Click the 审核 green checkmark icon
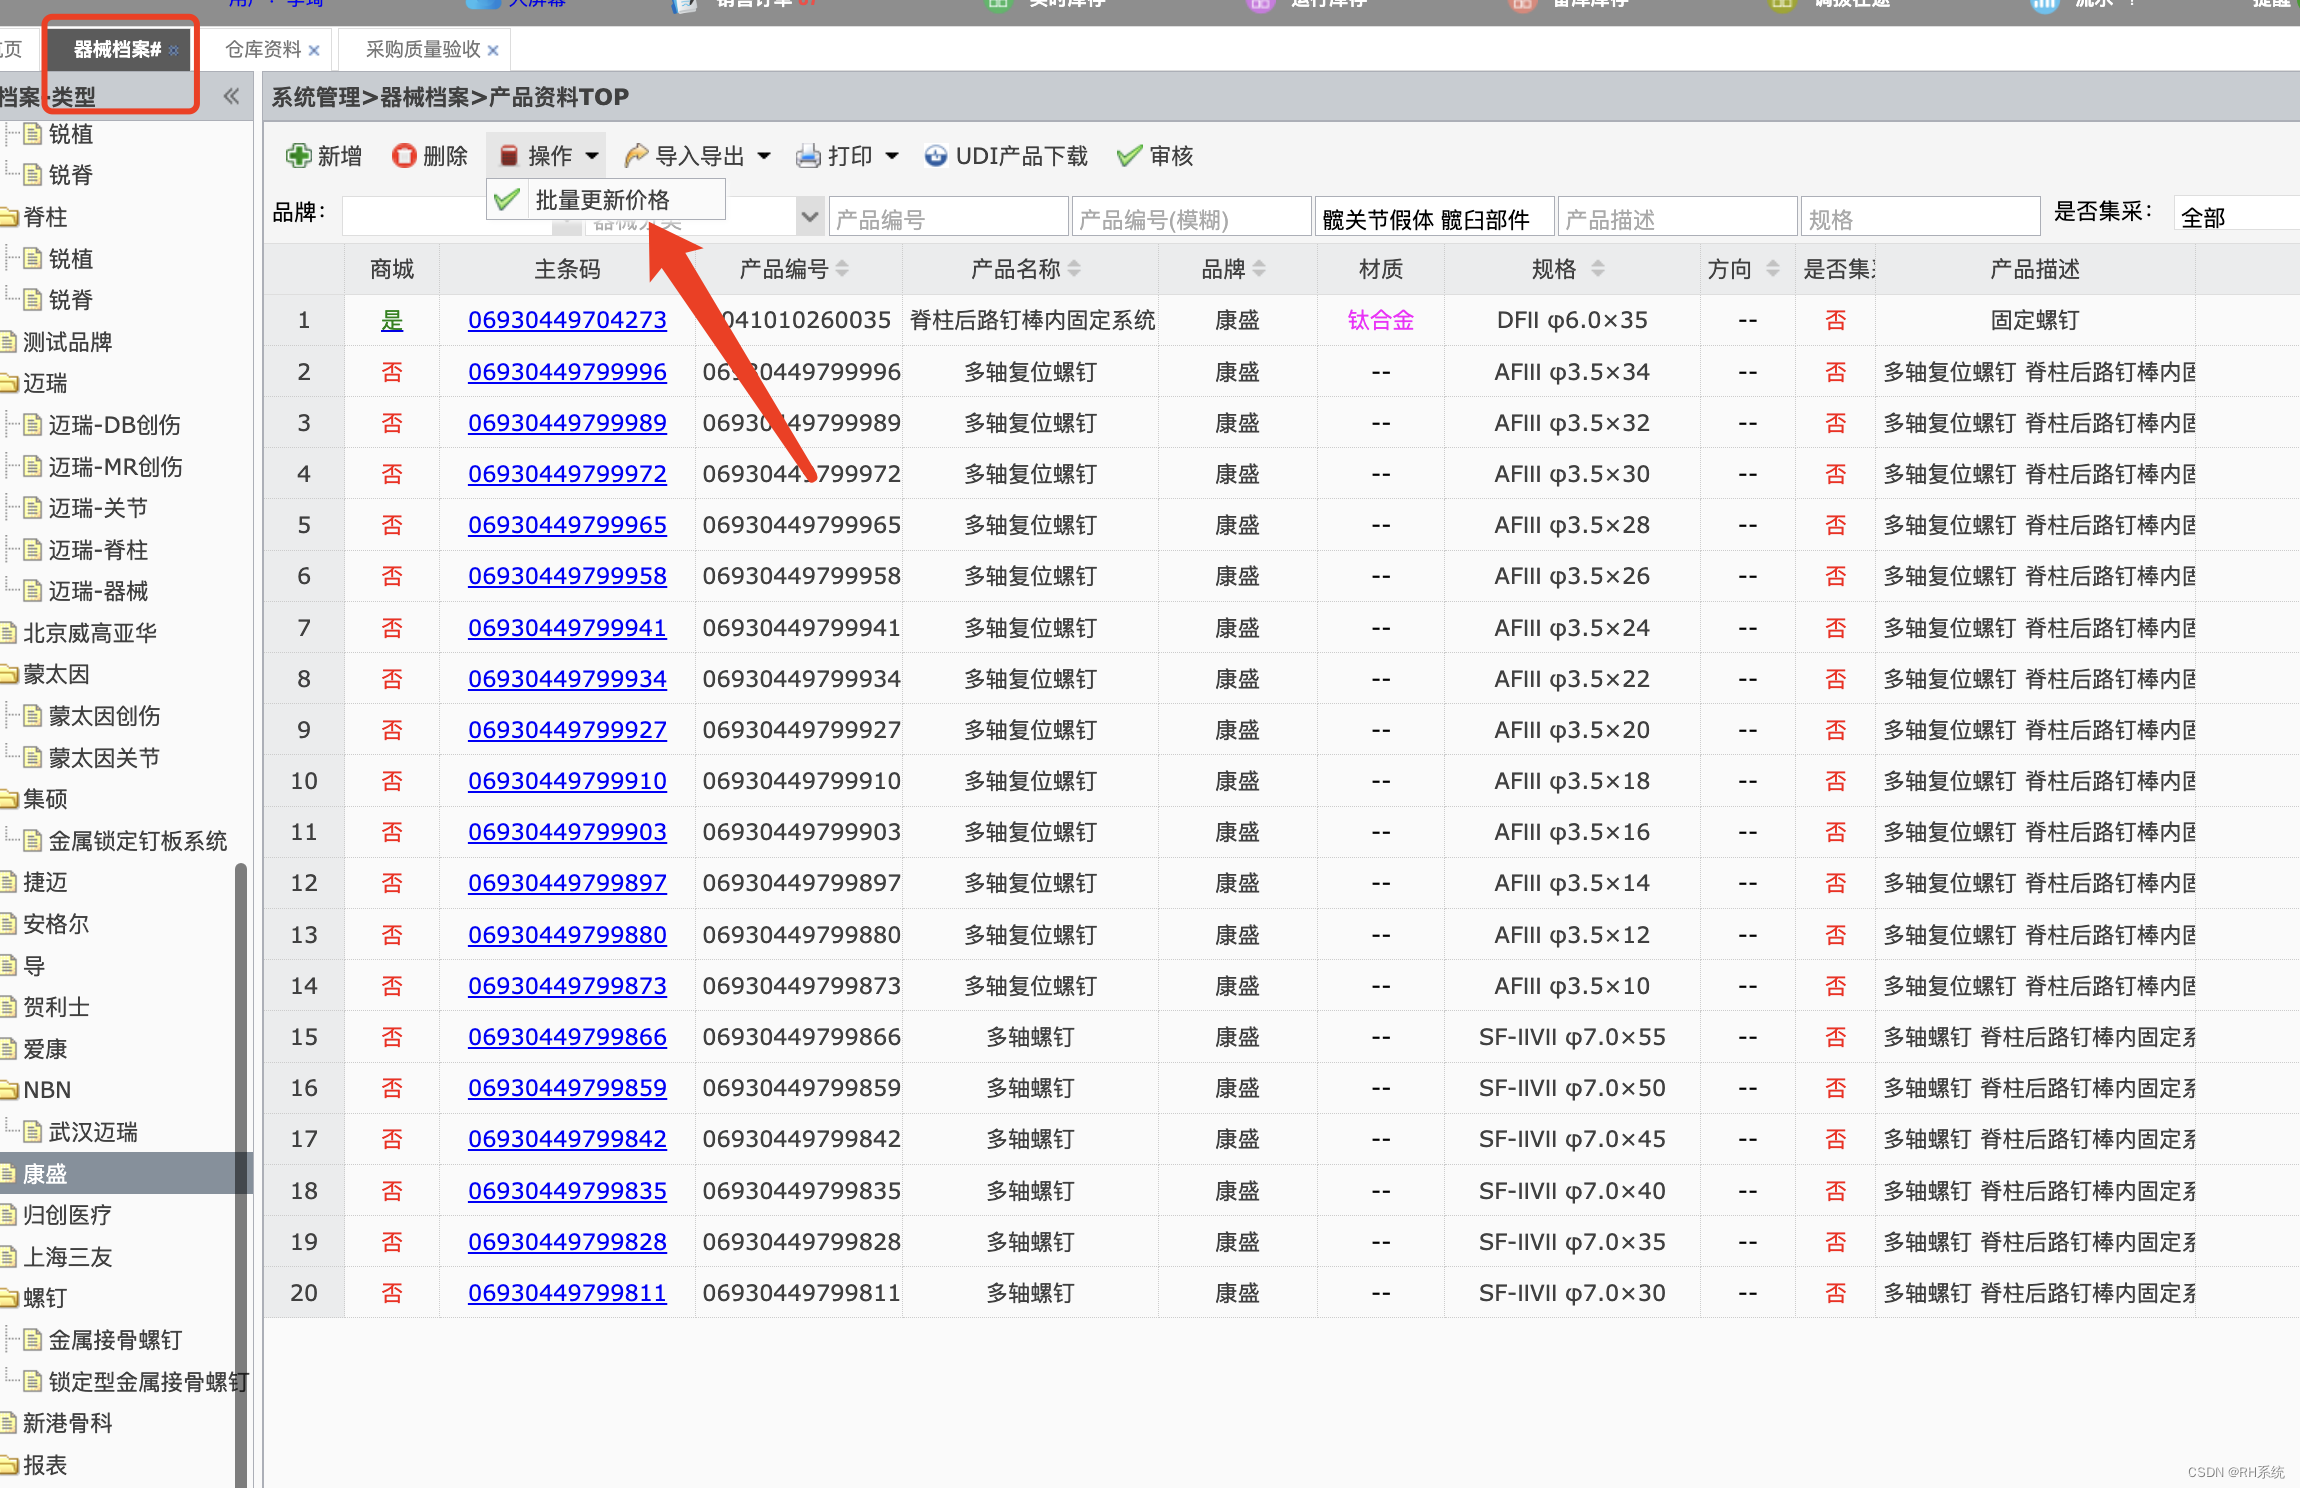Image resolution: width=2300 pixels, height=1488 pixels. (1129, 156)
